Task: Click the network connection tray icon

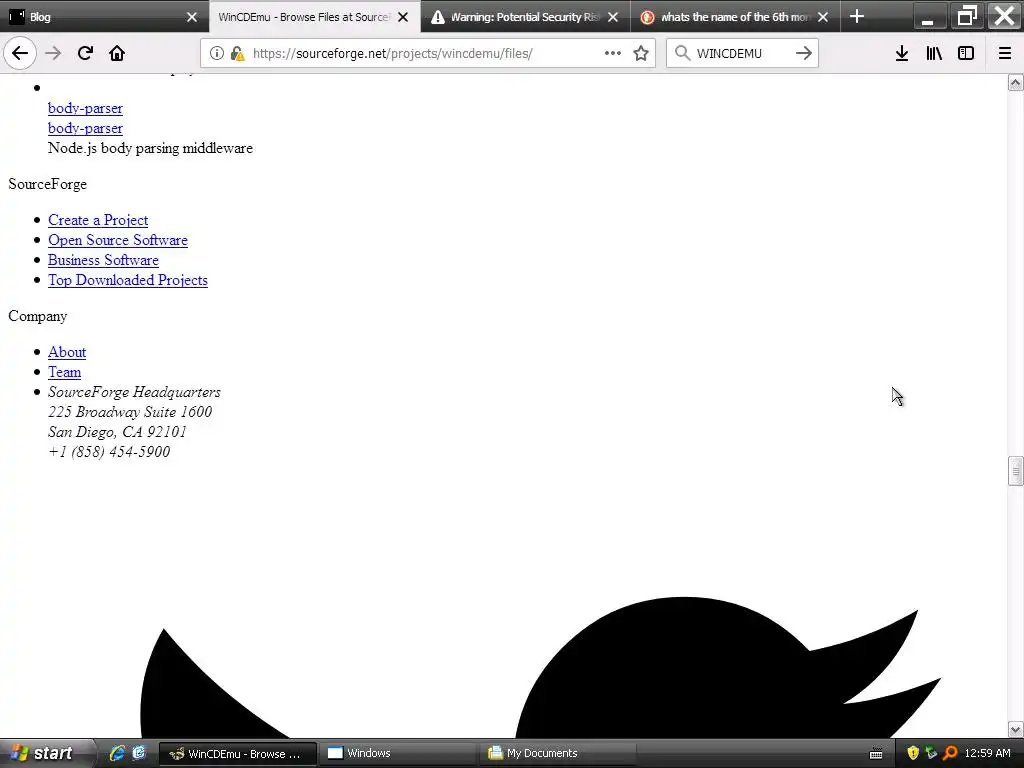Action: click(931, 753)
